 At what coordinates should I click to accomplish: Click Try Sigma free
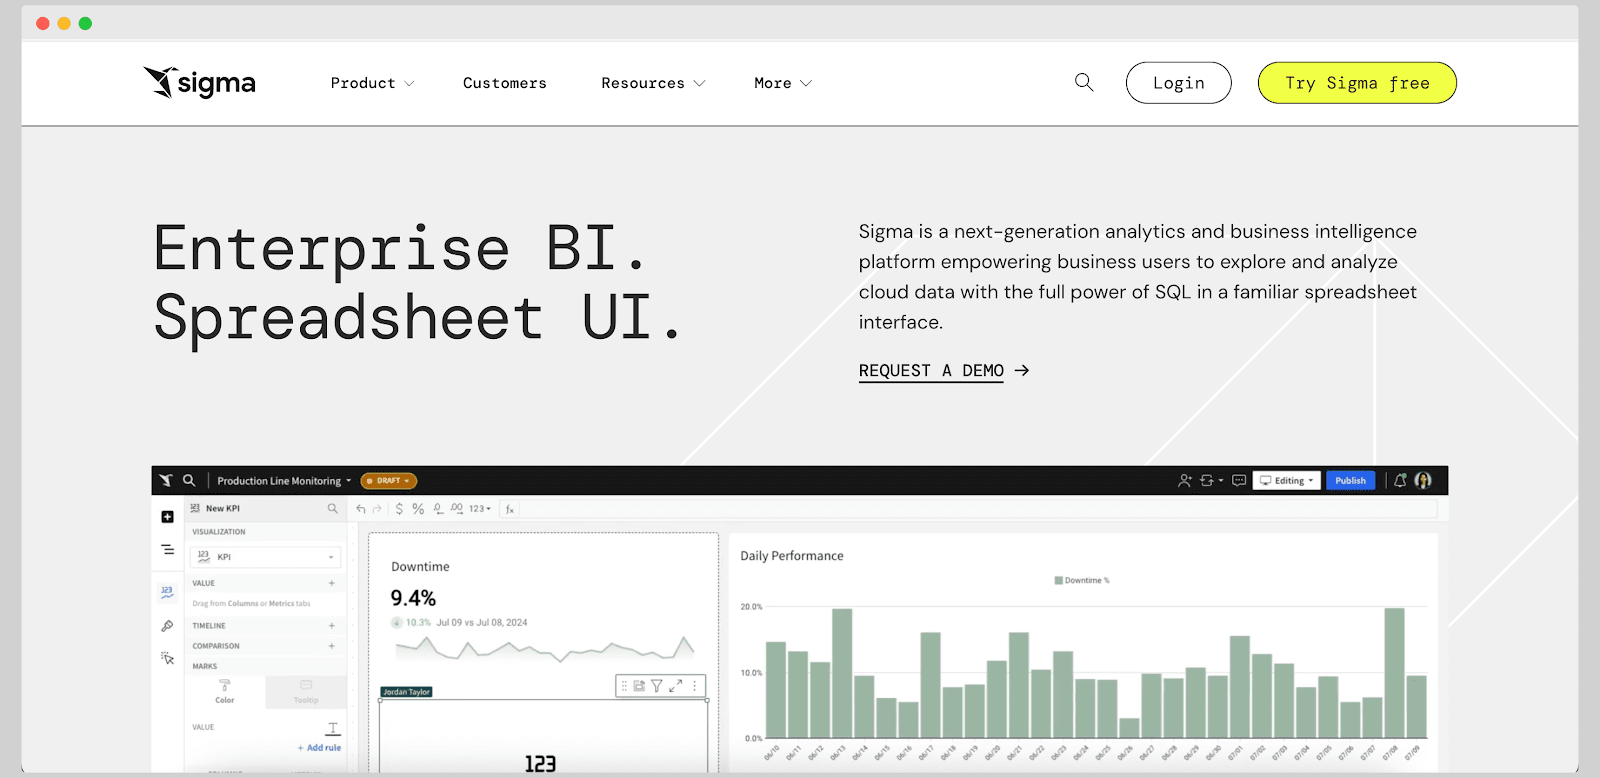coord(1357,83)
